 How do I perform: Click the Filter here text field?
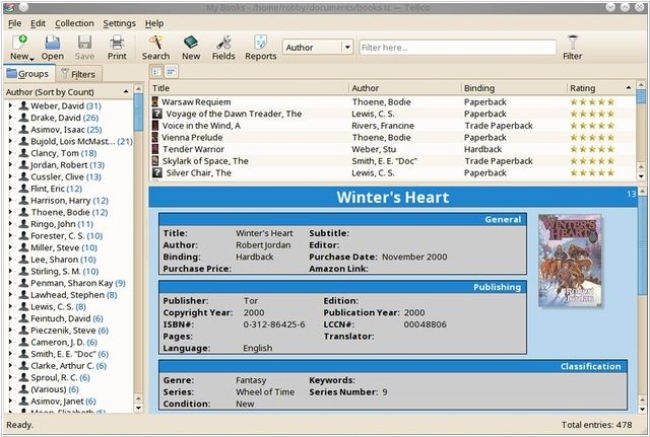[x=457, y=47]
